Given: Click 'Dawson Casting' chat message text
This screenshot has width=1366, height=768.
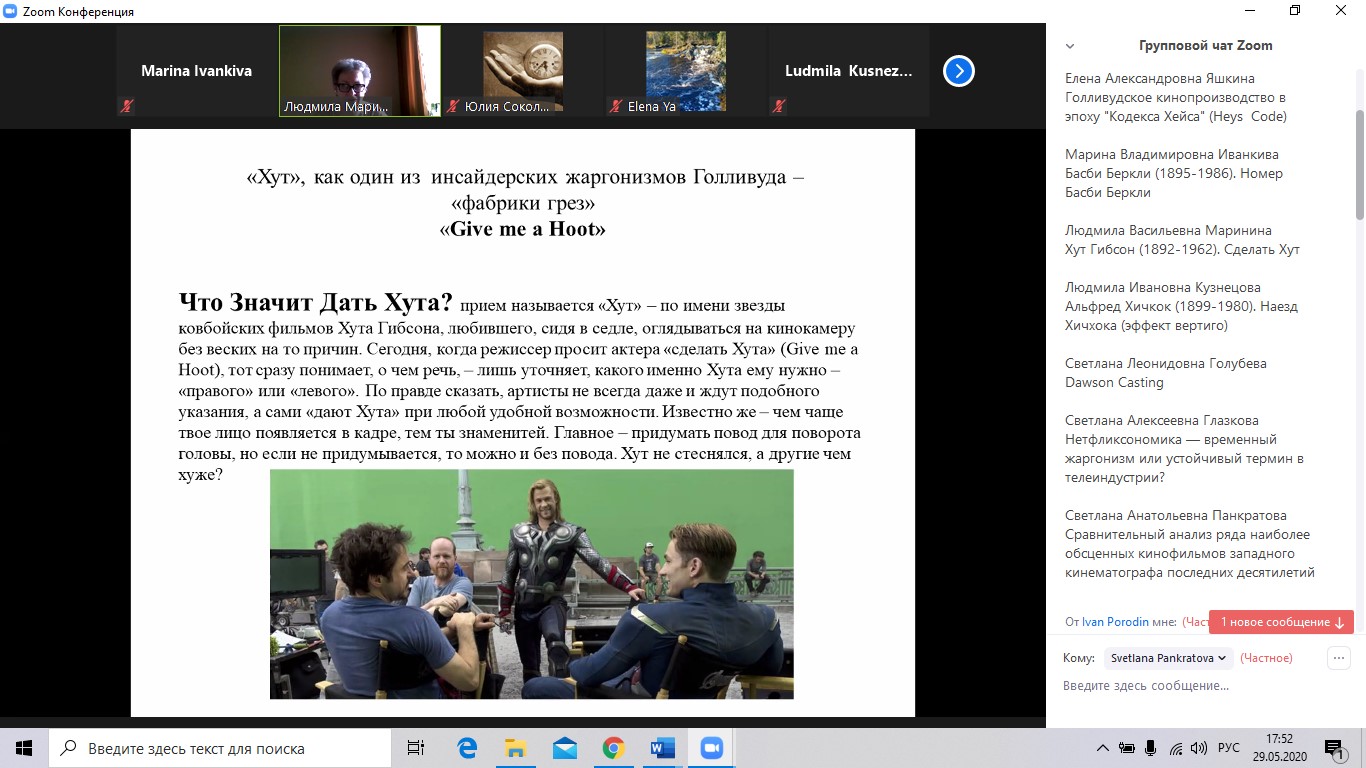Looking at the screenshot, I should pos(1114,382).
